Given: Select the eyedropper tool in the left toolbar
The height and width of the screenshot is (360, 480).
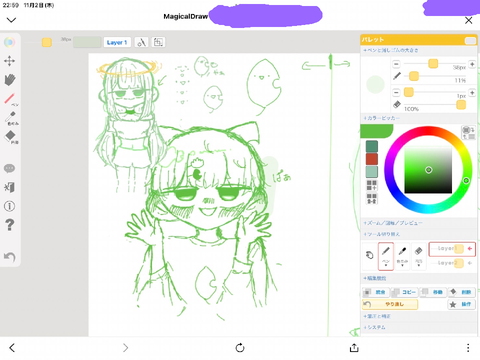Looking at the screenshot, I should point(10,118).
